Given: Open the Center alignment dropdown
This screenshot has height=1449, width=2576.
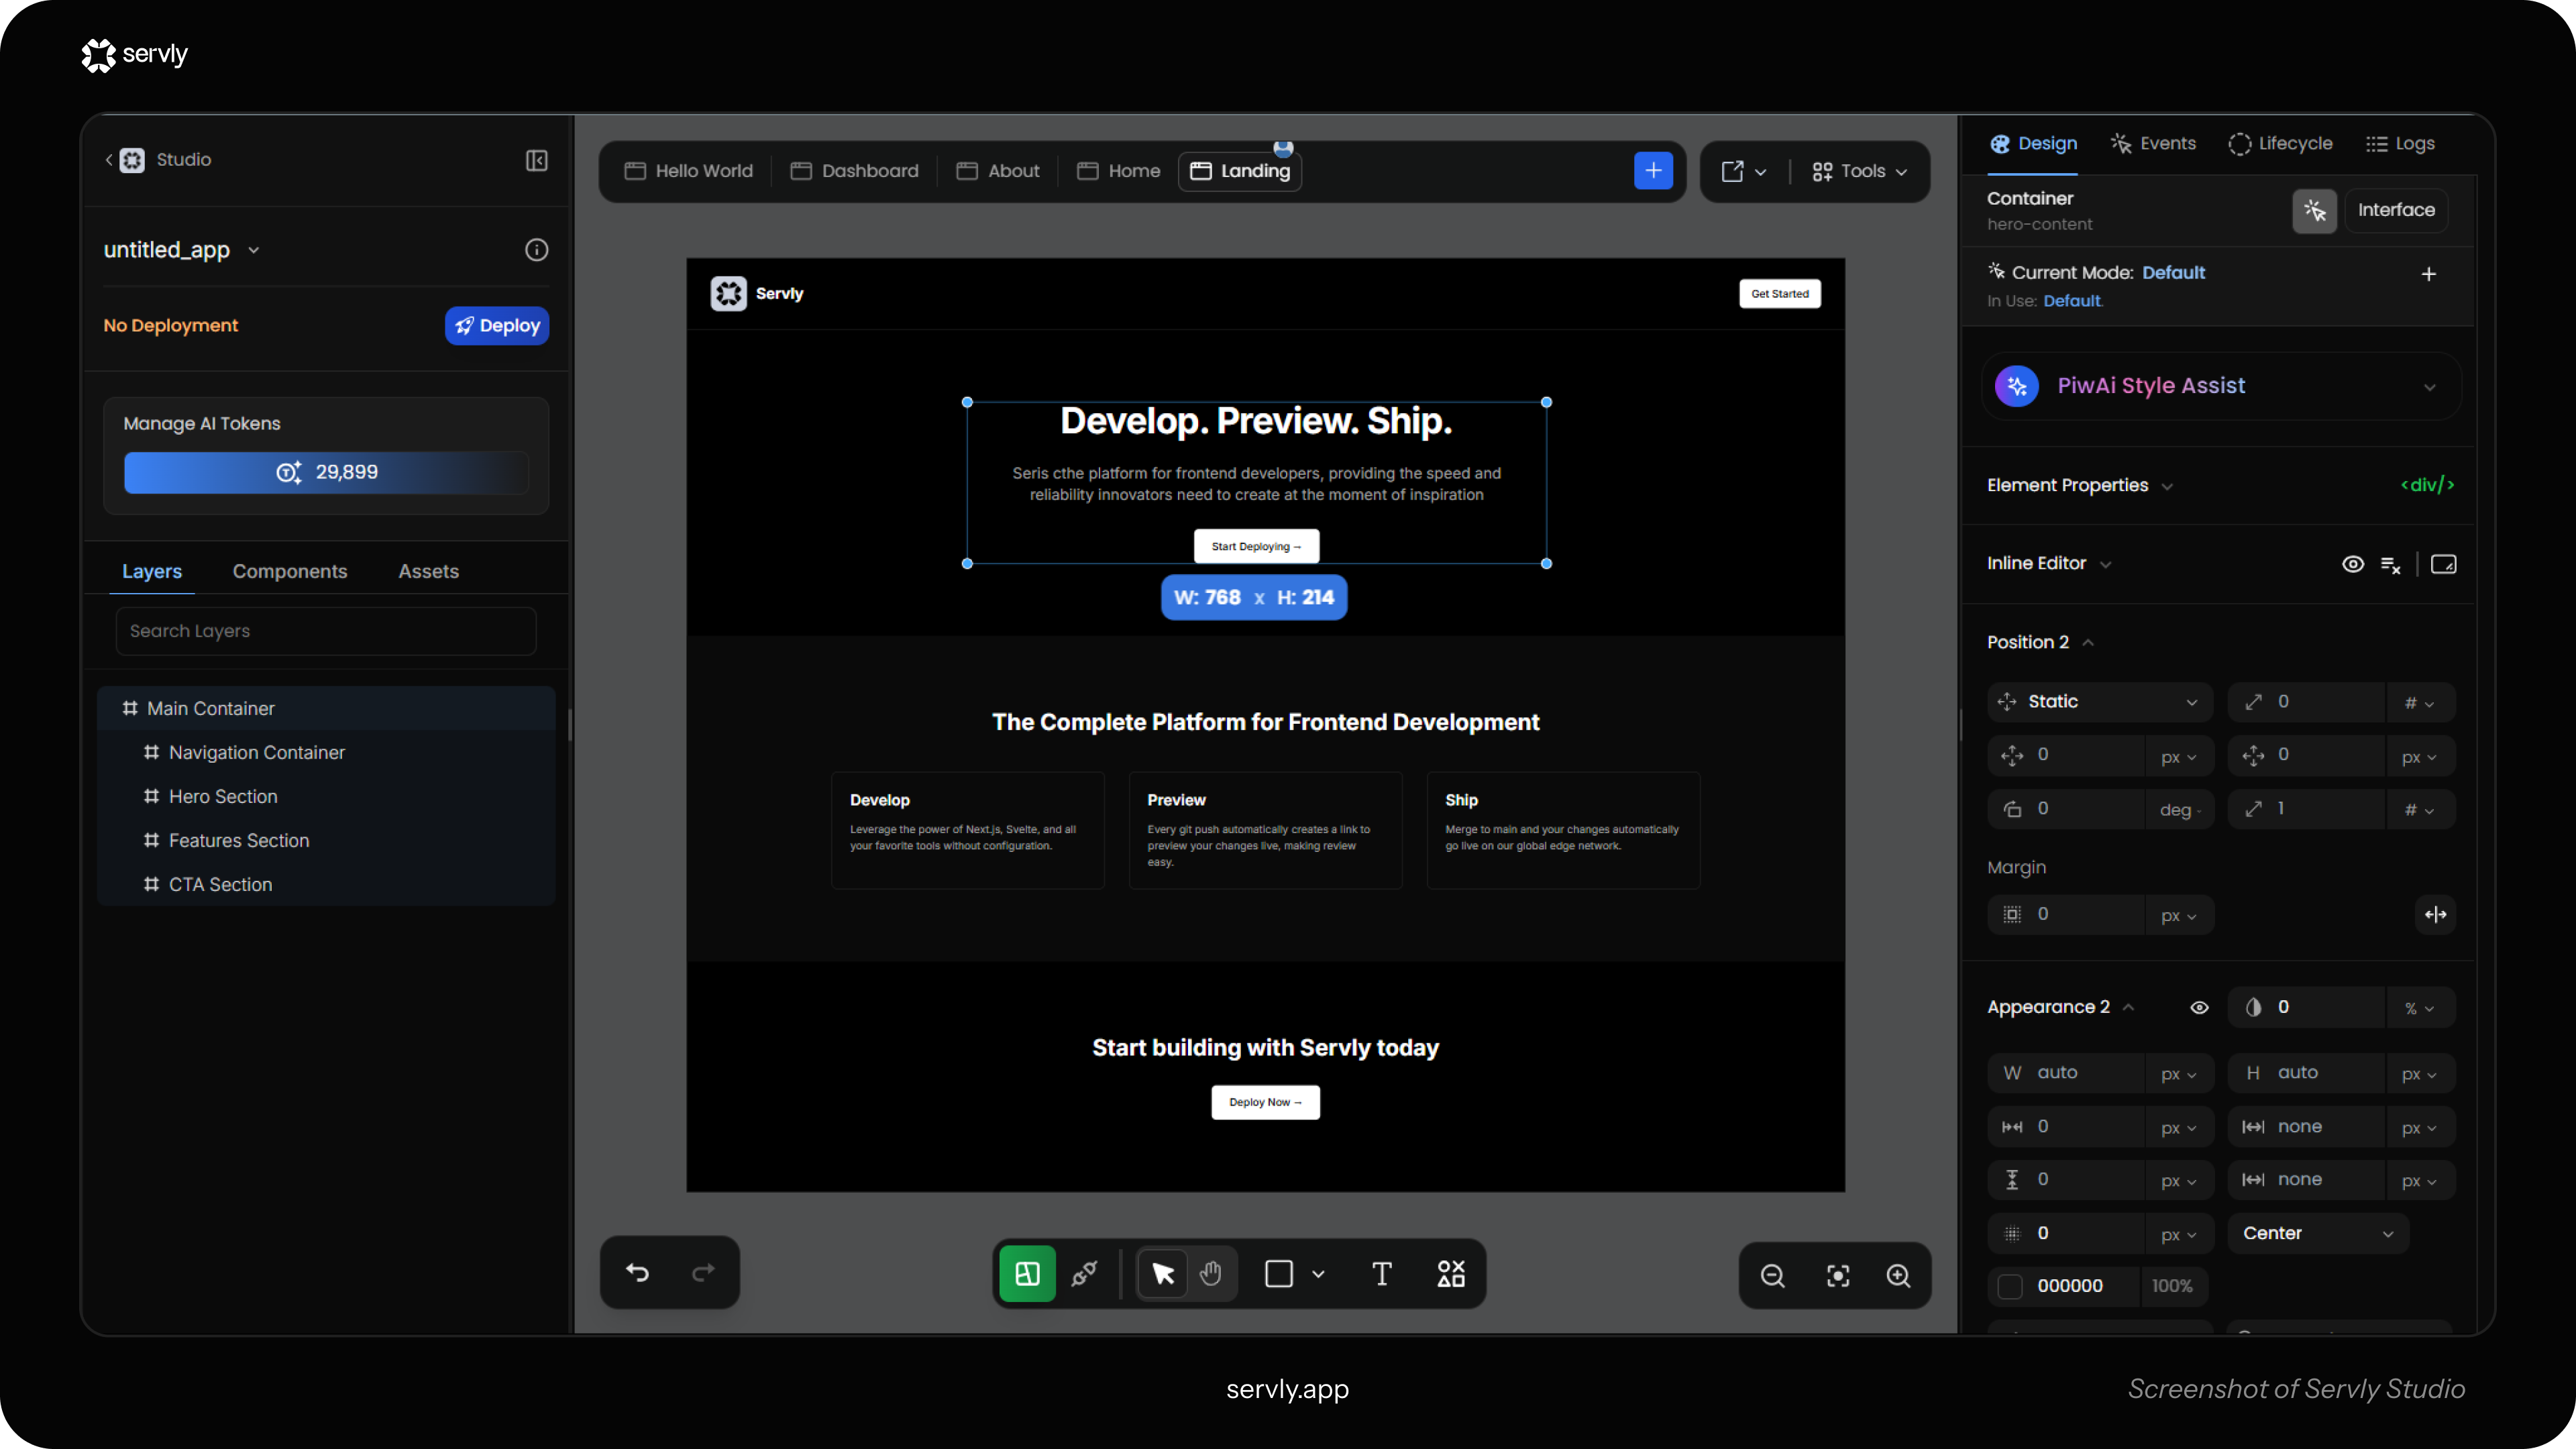Looking at the screenshot, I should 2317,1233.
